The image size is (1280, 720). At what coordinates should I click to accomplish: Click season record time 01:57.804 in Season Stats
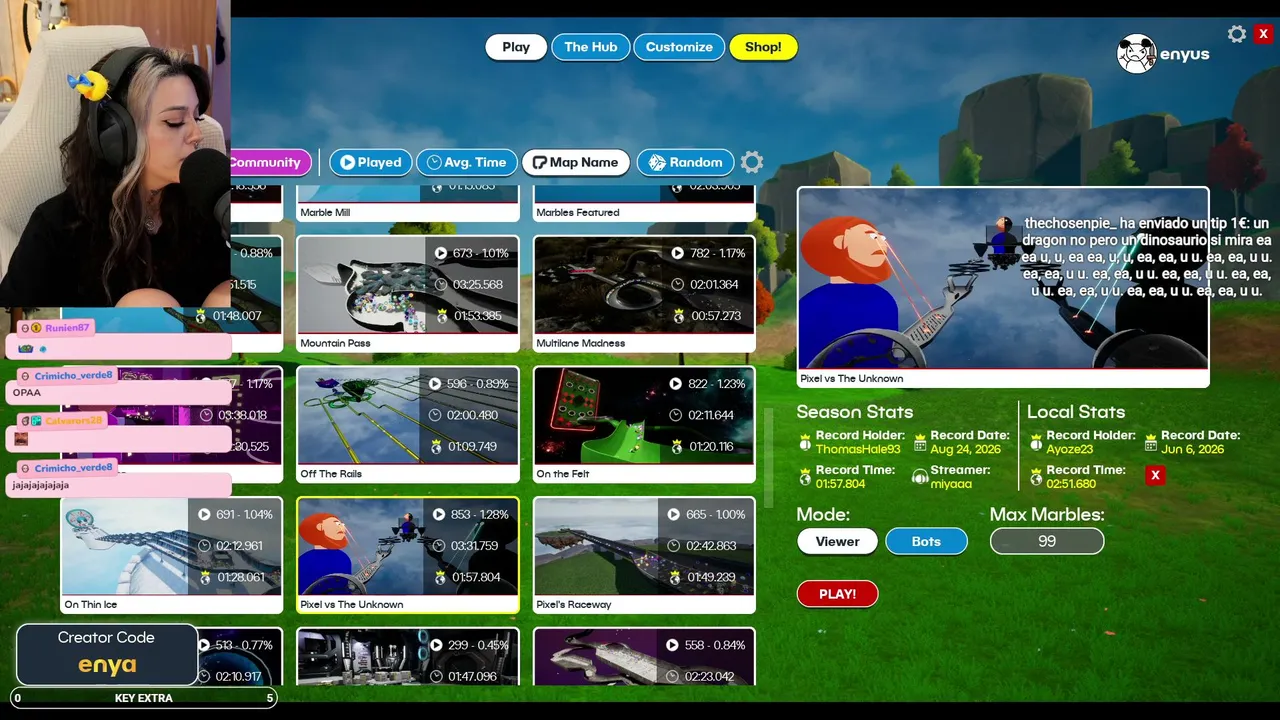[841, 484]
